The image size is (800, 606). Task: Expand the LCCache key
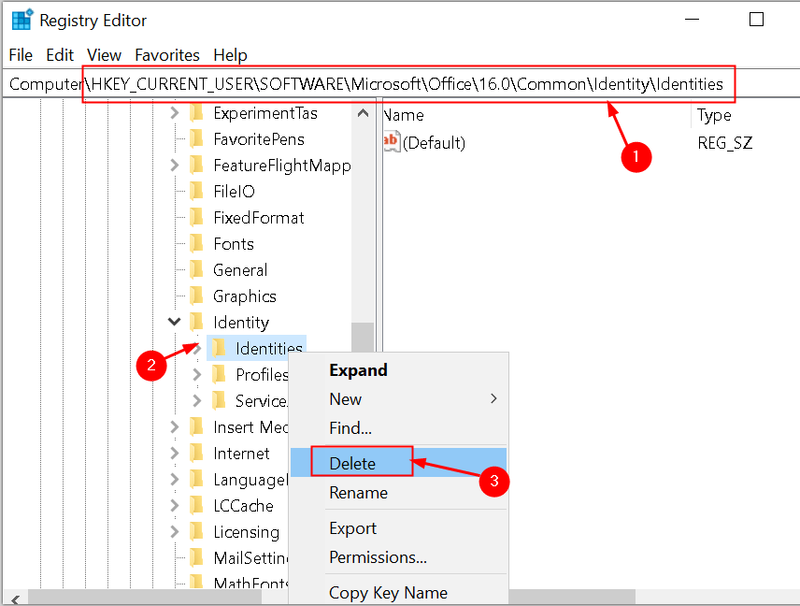tap(174, 506)
